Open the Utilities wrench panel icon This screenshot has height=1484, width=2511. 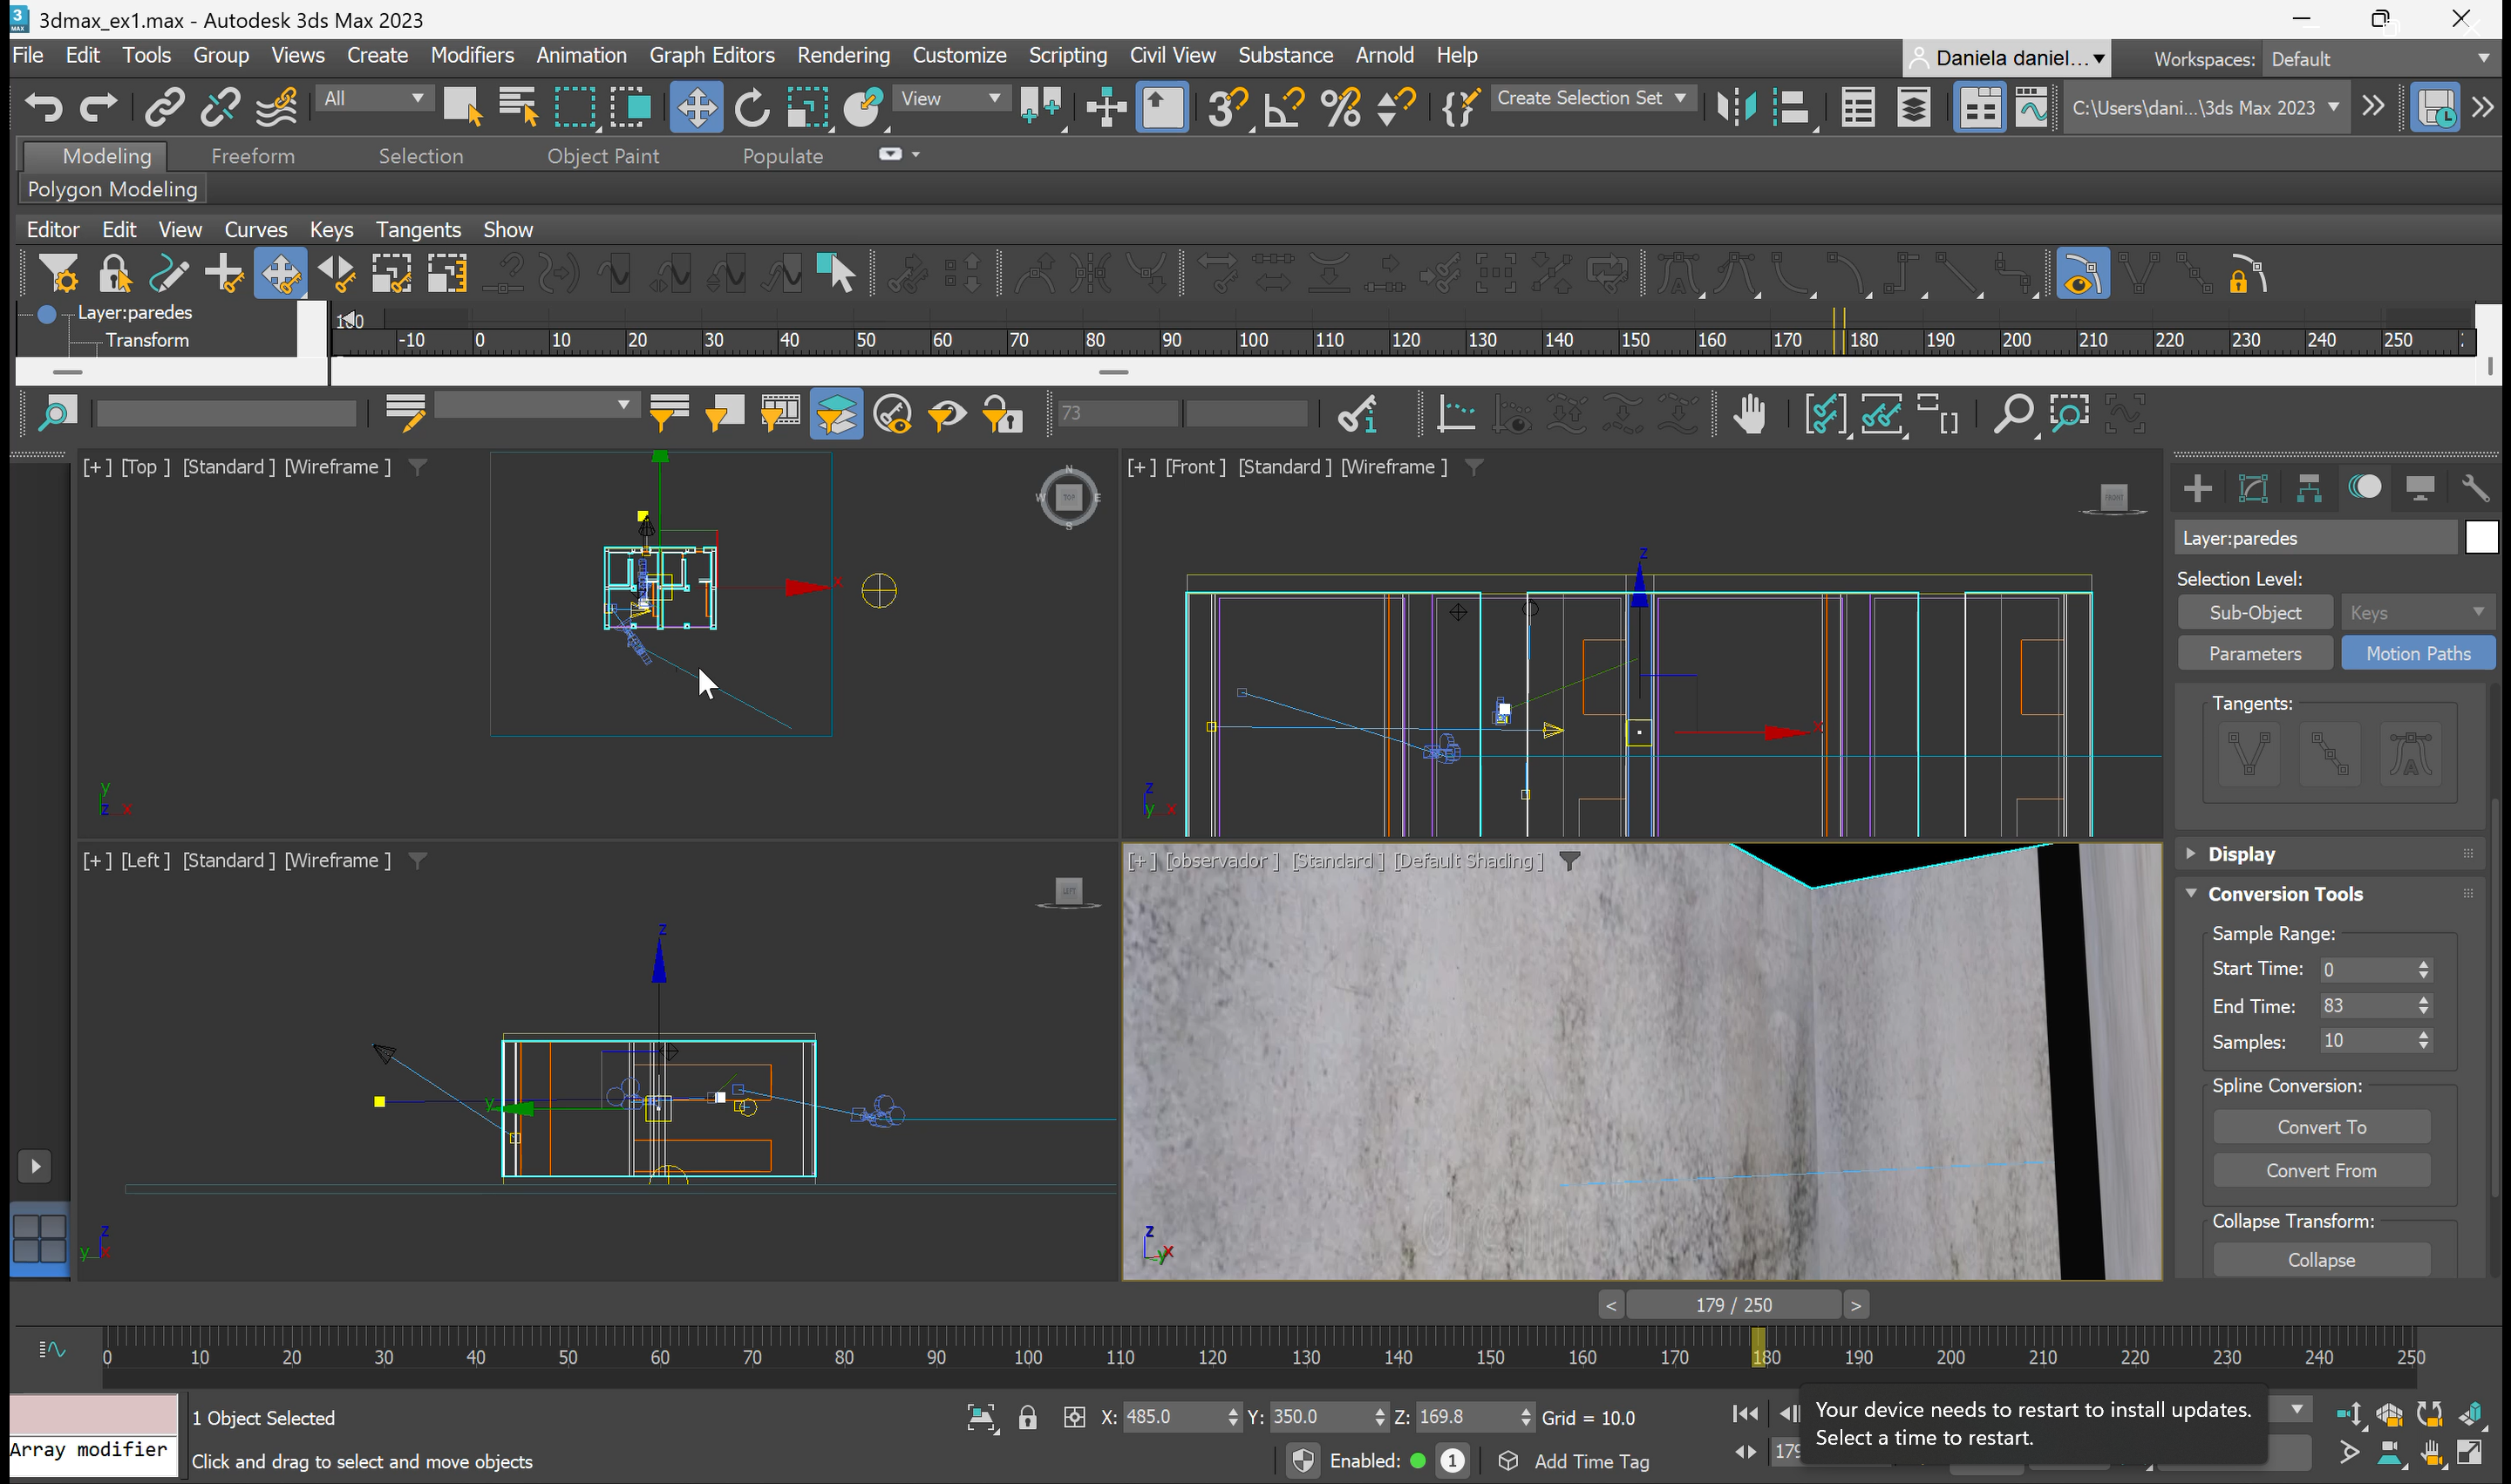pos(2474,488)
